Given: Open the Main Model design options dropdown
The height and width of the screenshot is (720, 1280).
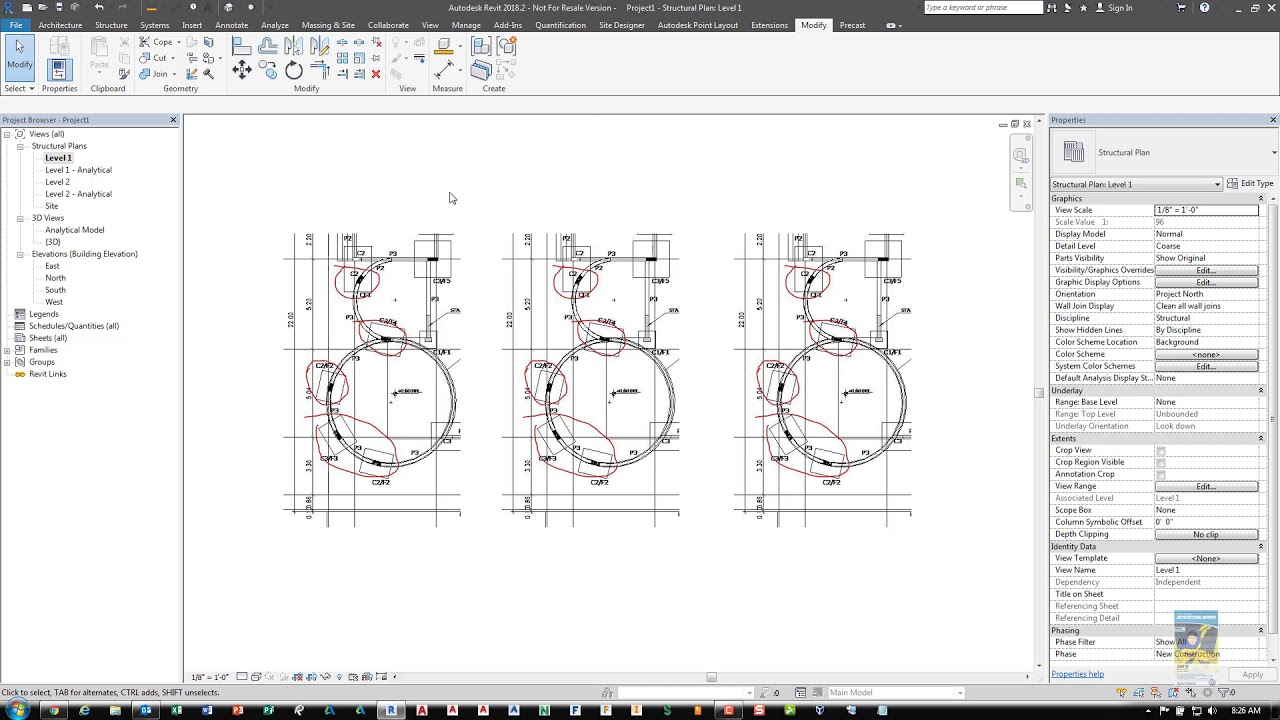Looking at the screenshot, I should point(896,692).
